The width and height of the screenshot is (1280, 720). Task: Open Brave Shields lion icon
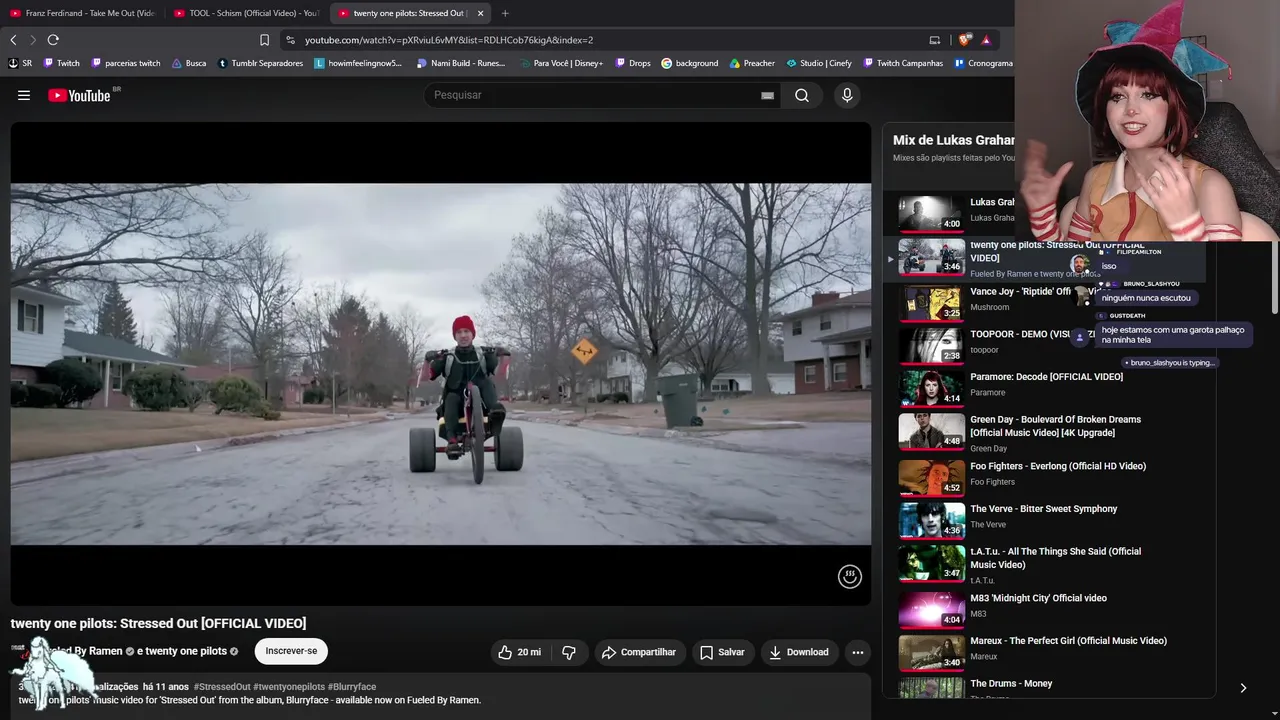965,40
